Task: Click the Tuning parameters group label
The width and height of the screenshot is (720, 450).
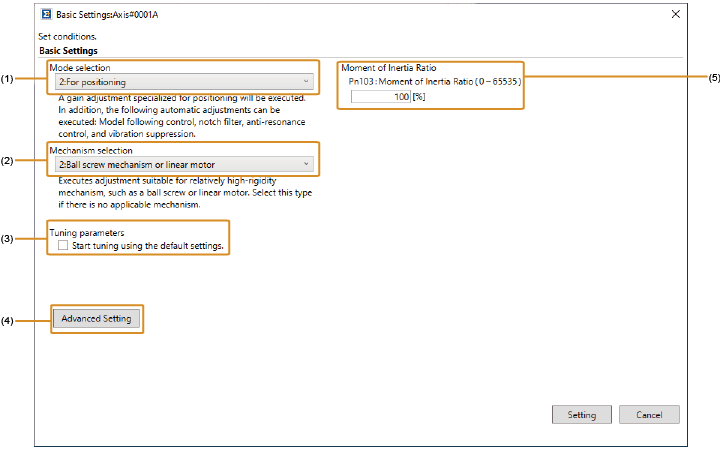Action: [x=87, y=233]
